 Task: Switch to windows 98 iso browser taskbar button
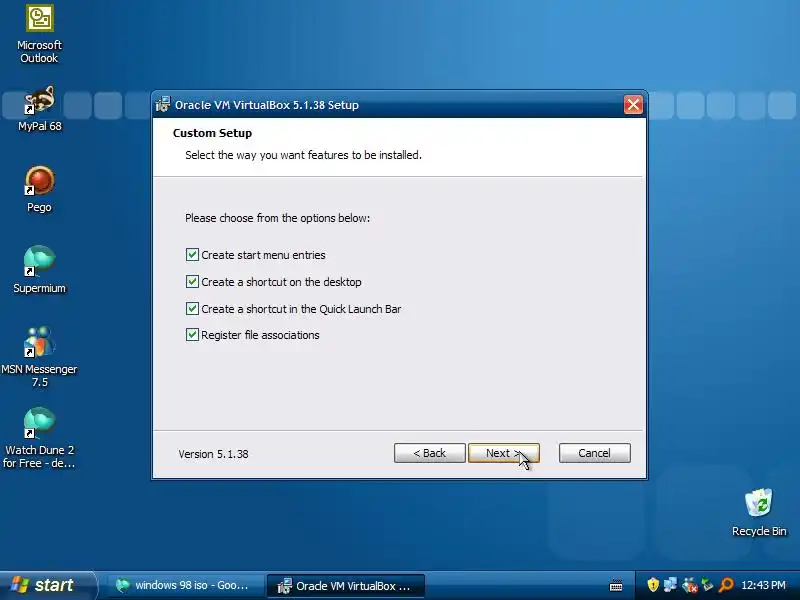pos(185,586)
